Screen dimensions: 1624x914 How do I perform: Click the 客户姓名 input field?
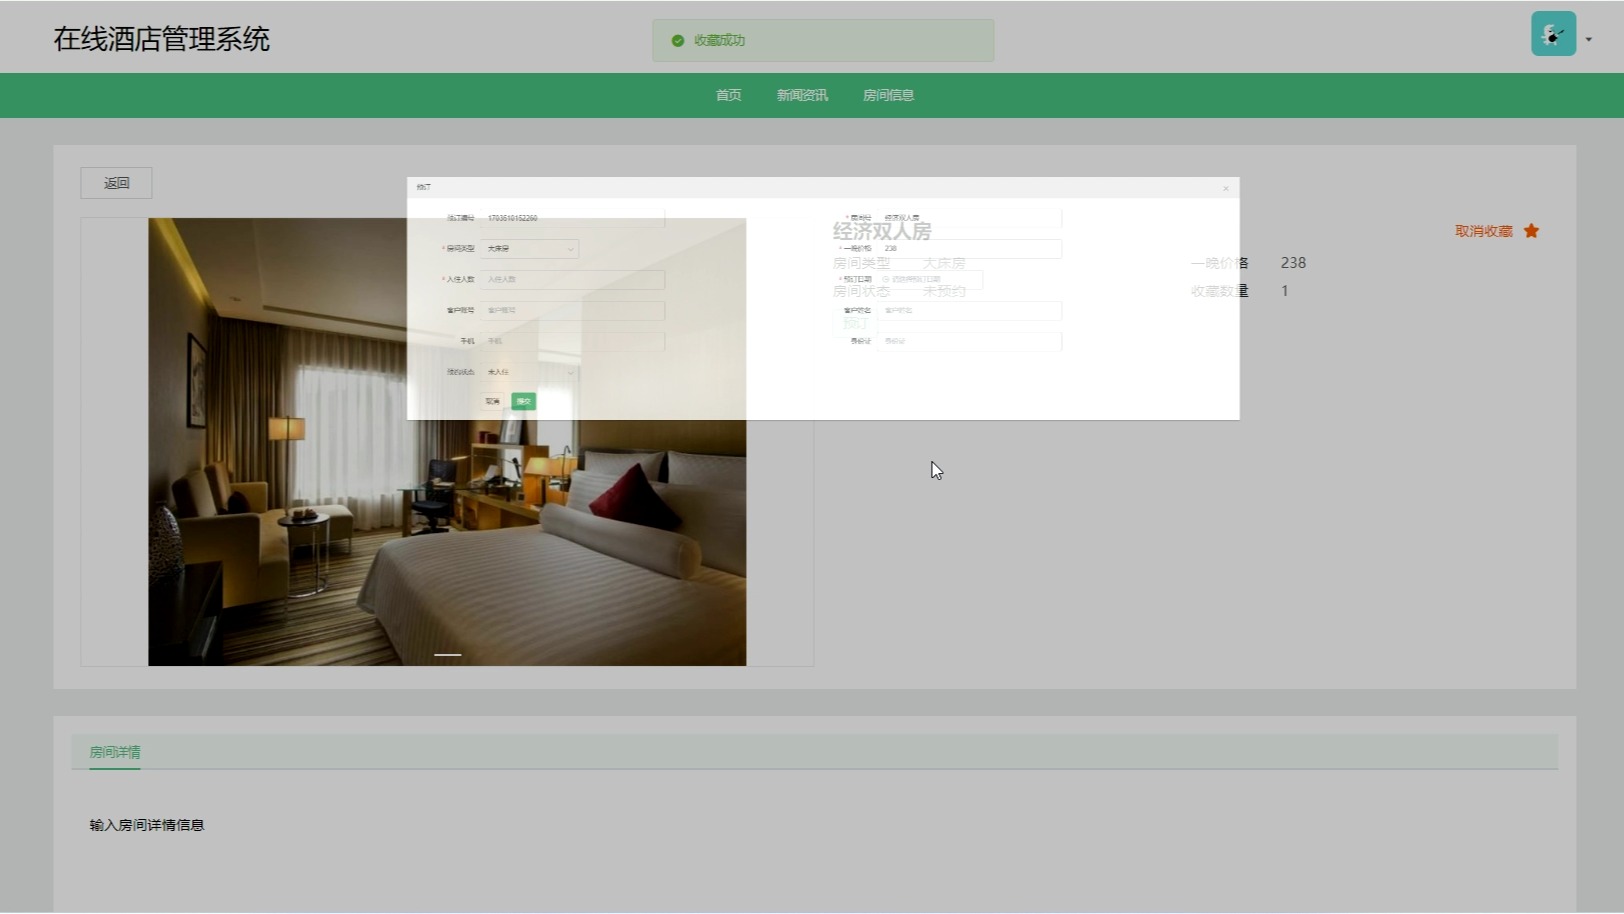[968, 311]
